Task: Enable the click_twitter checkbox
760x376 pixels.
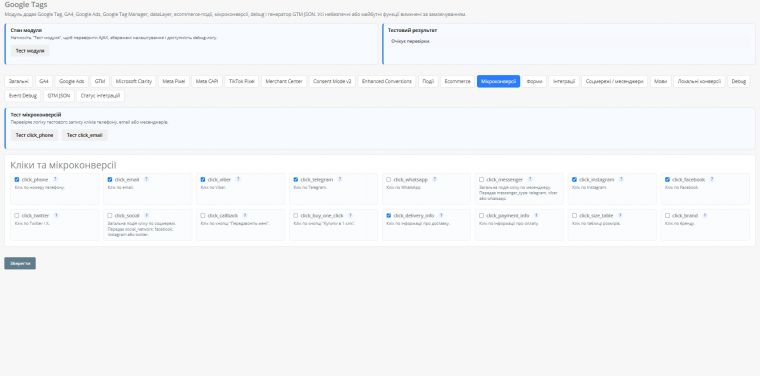Action: pos(17,216)
